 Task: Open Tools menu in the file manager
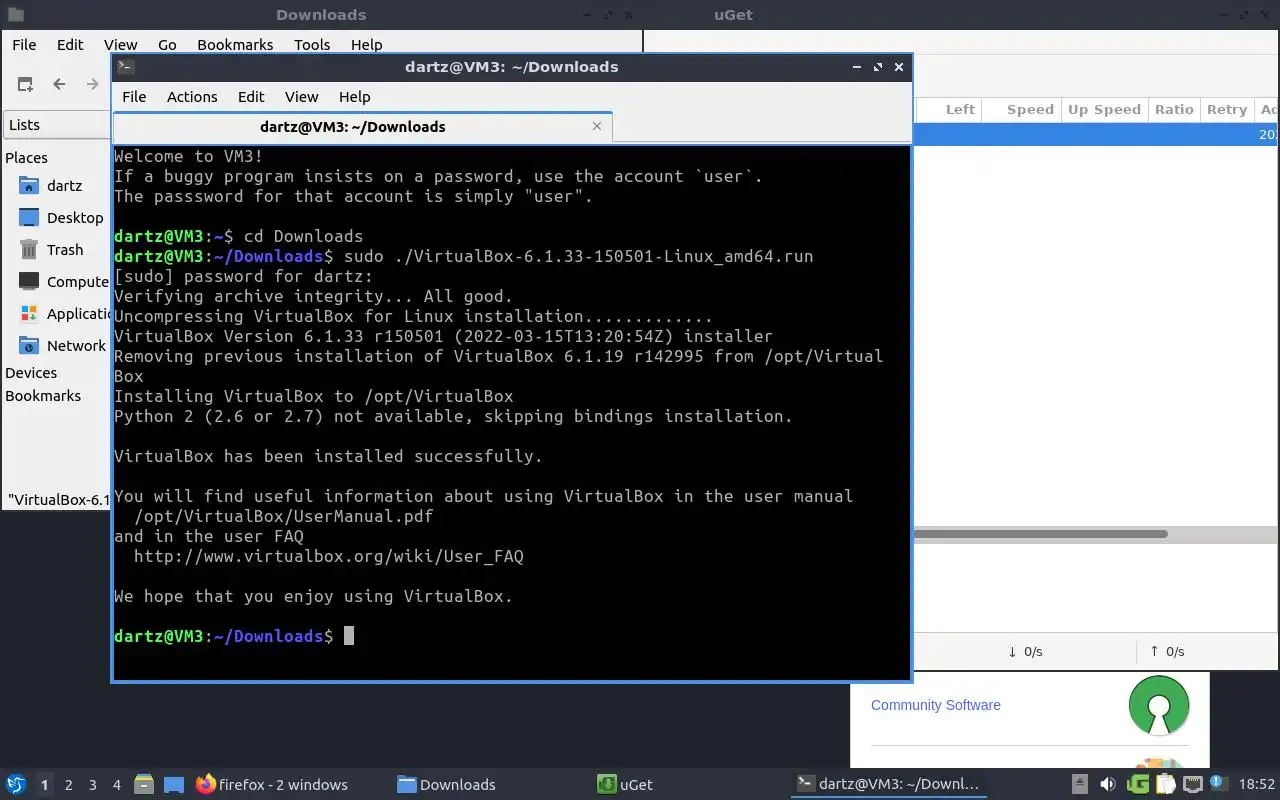pos(312,45)
